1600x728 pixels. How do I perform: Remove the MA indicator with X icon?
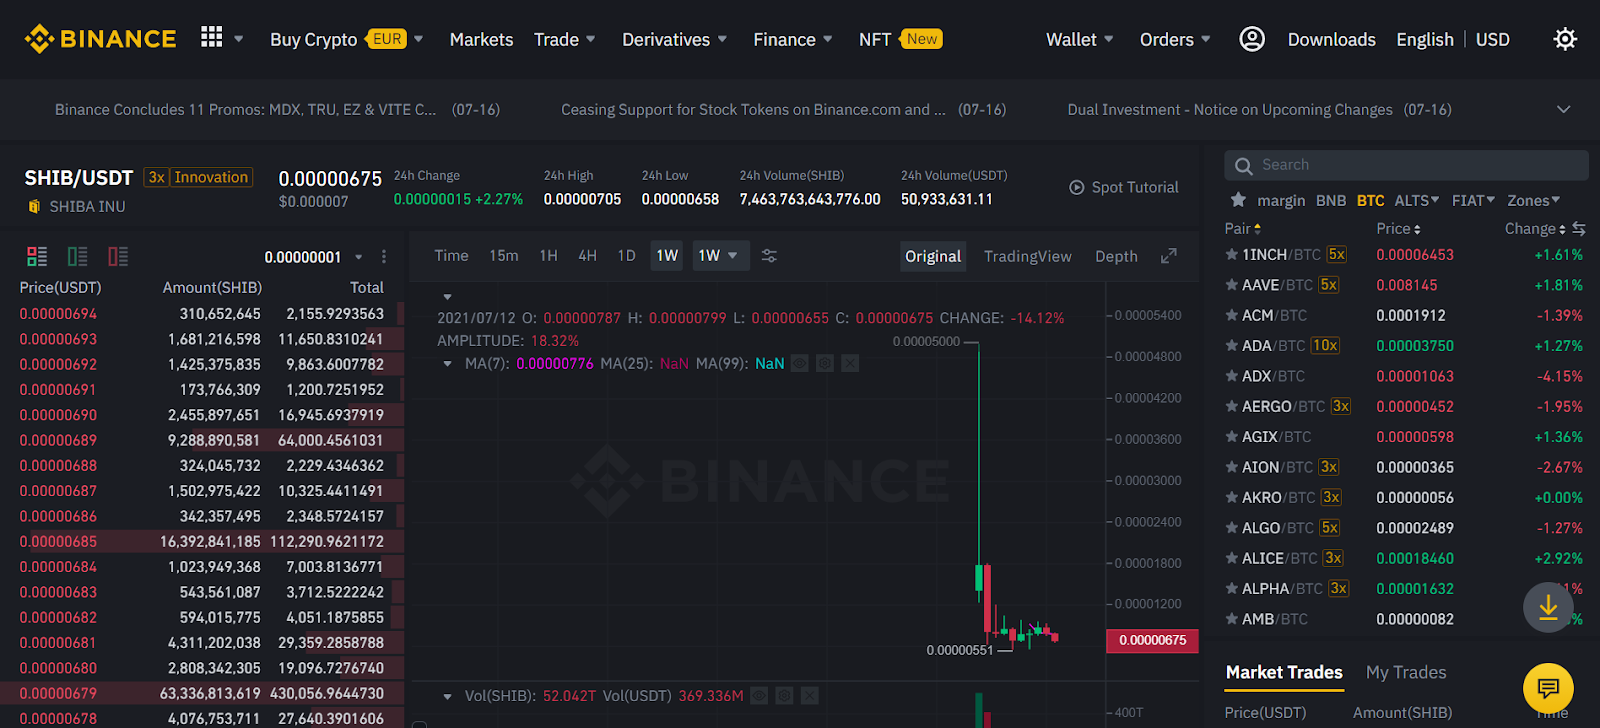850,364
